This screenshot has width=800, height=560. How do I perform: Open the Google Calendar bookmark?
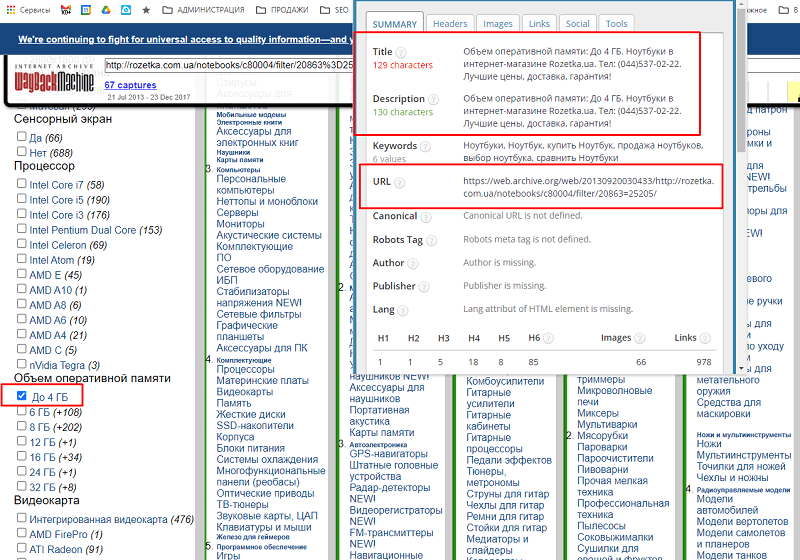point(86,10)
